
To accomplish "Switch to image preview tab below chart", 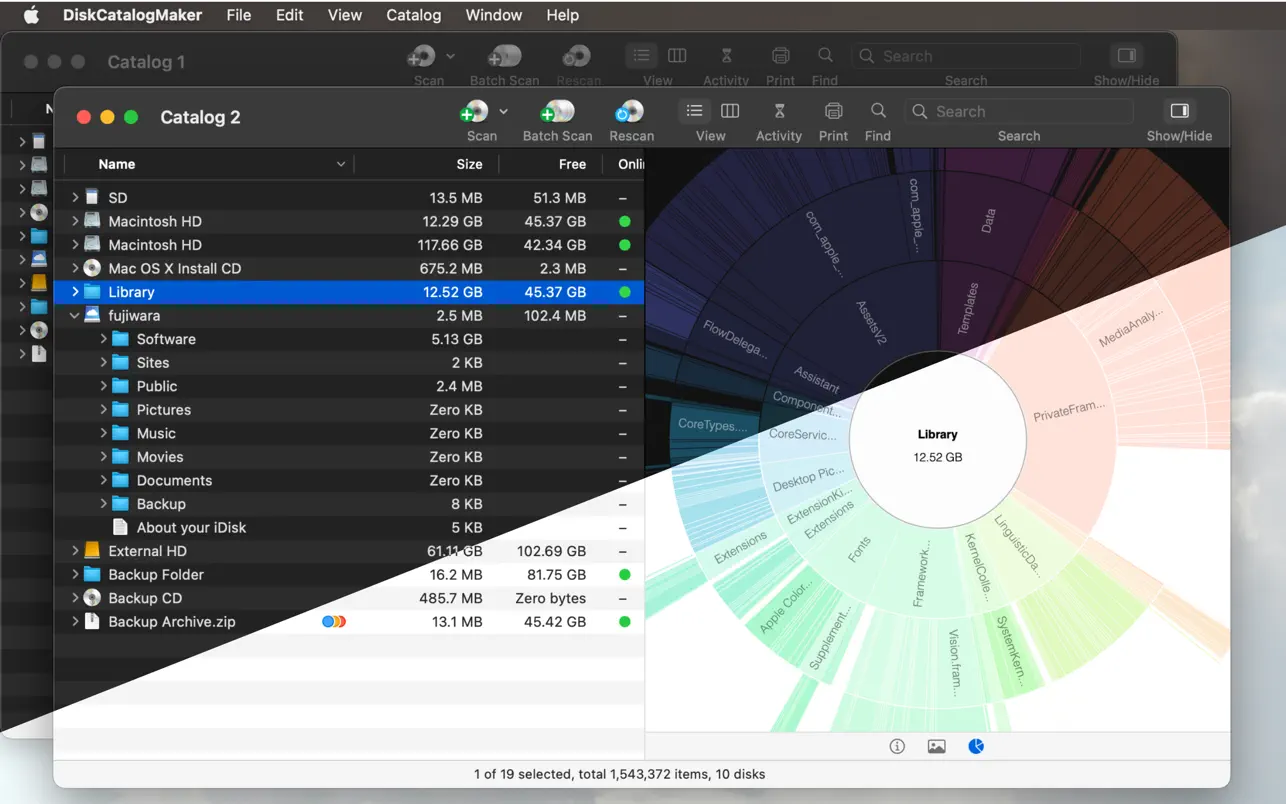I will tap(936, 746).
